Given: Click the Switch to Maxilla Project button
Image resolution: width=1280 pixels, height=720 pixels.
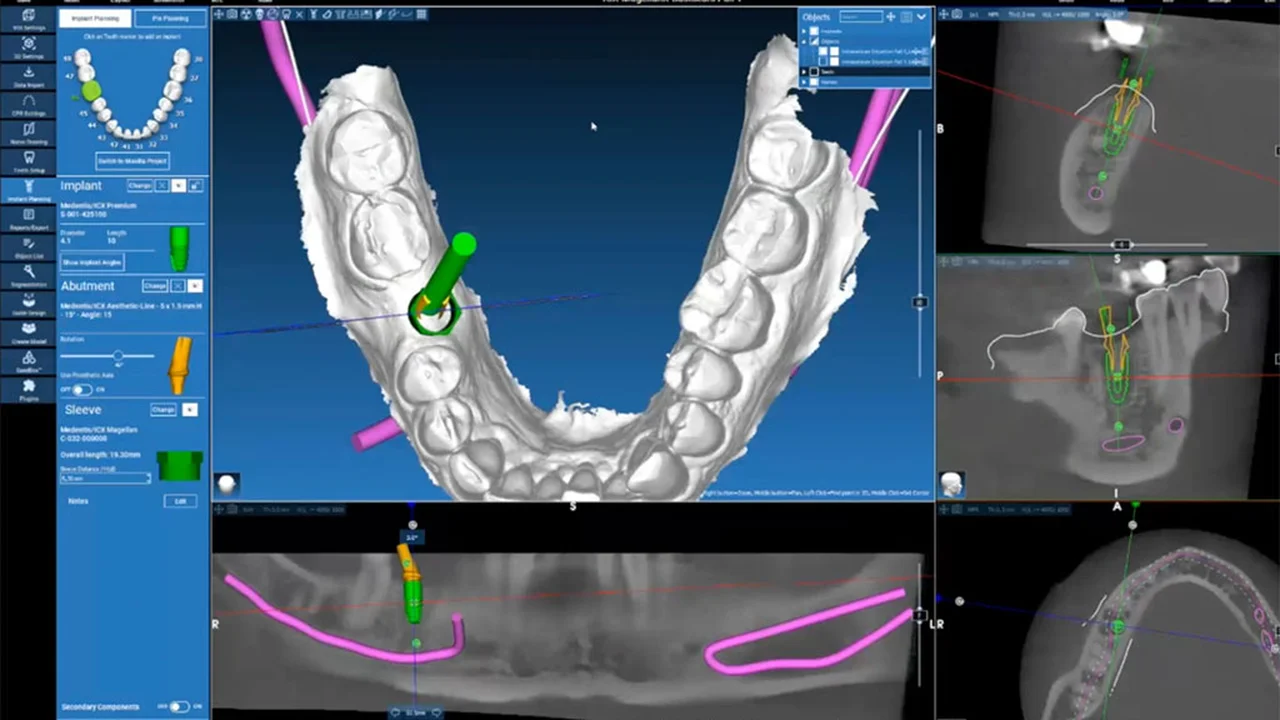Looking at the screenshot, I should point(132,161).
